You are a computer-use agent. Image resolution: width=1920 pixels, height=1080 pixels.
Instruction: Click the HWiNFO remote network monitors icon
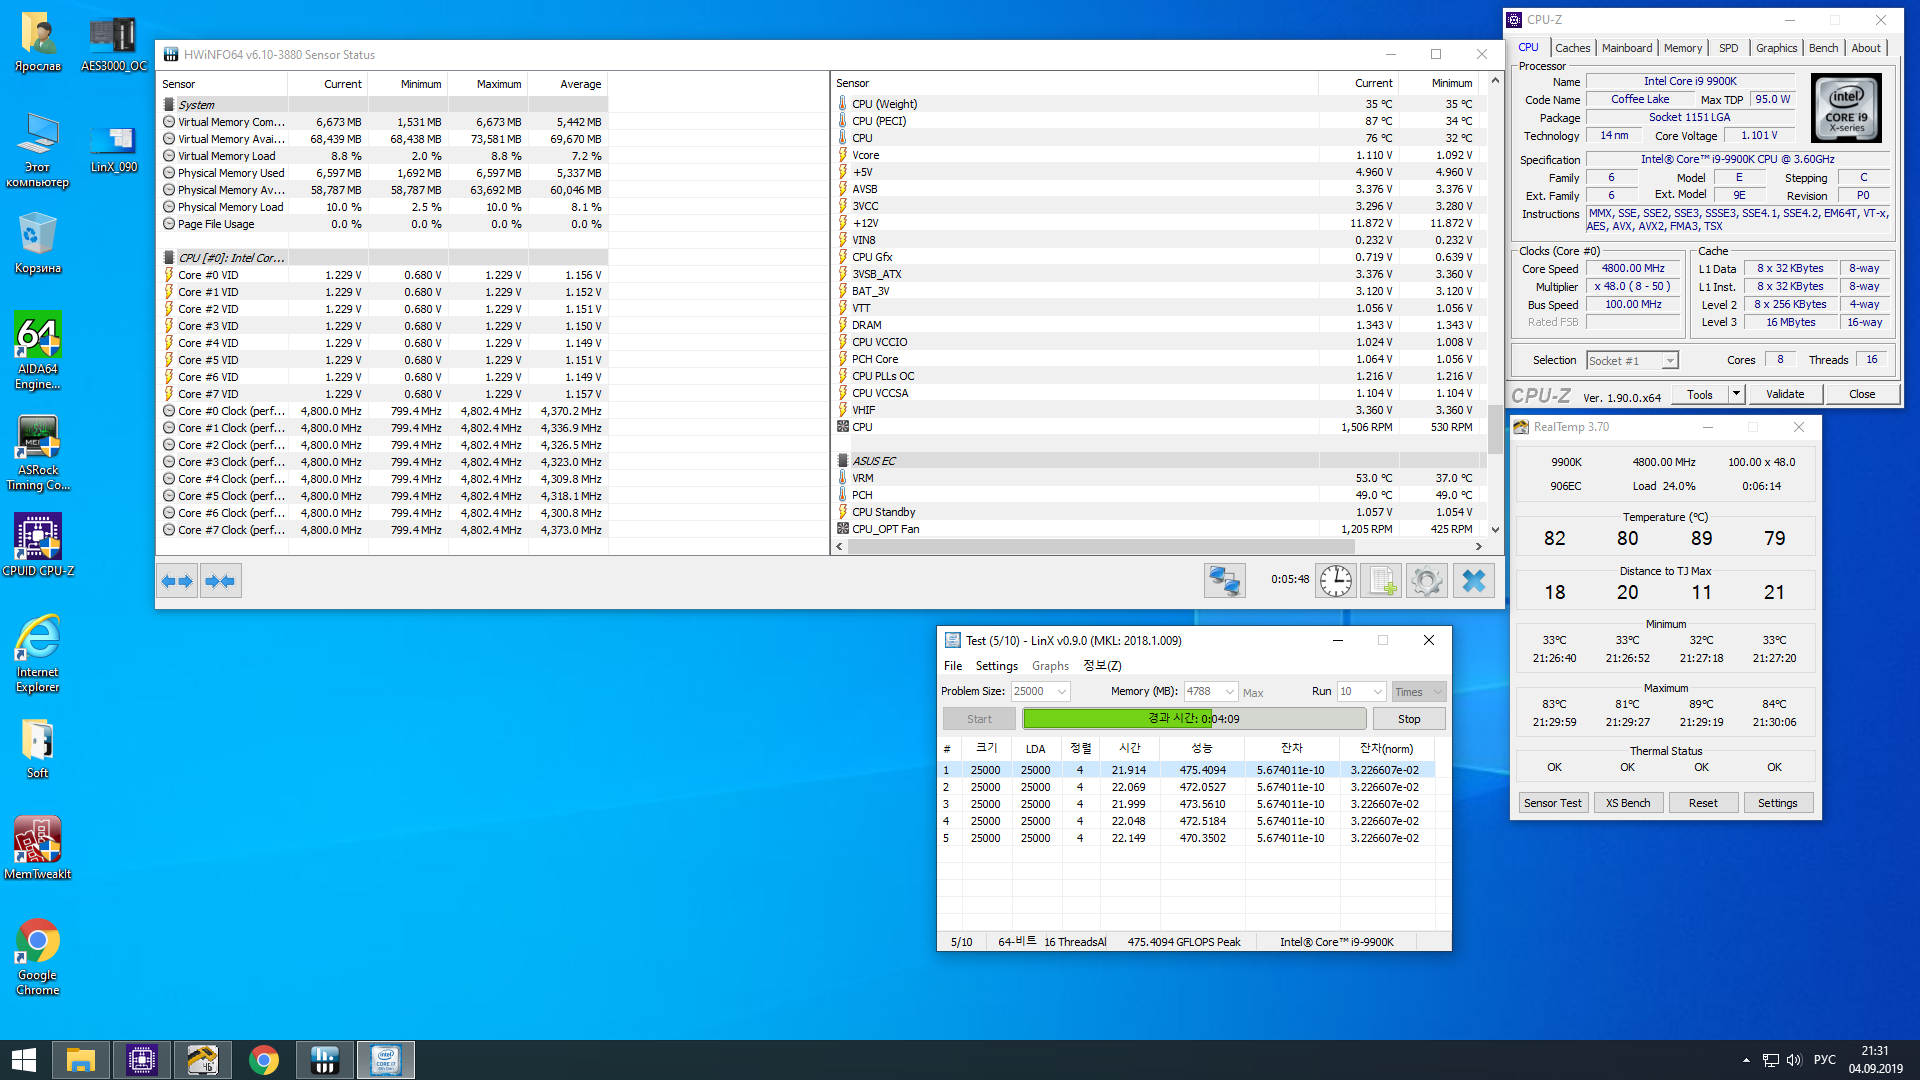click(1224, 580)
